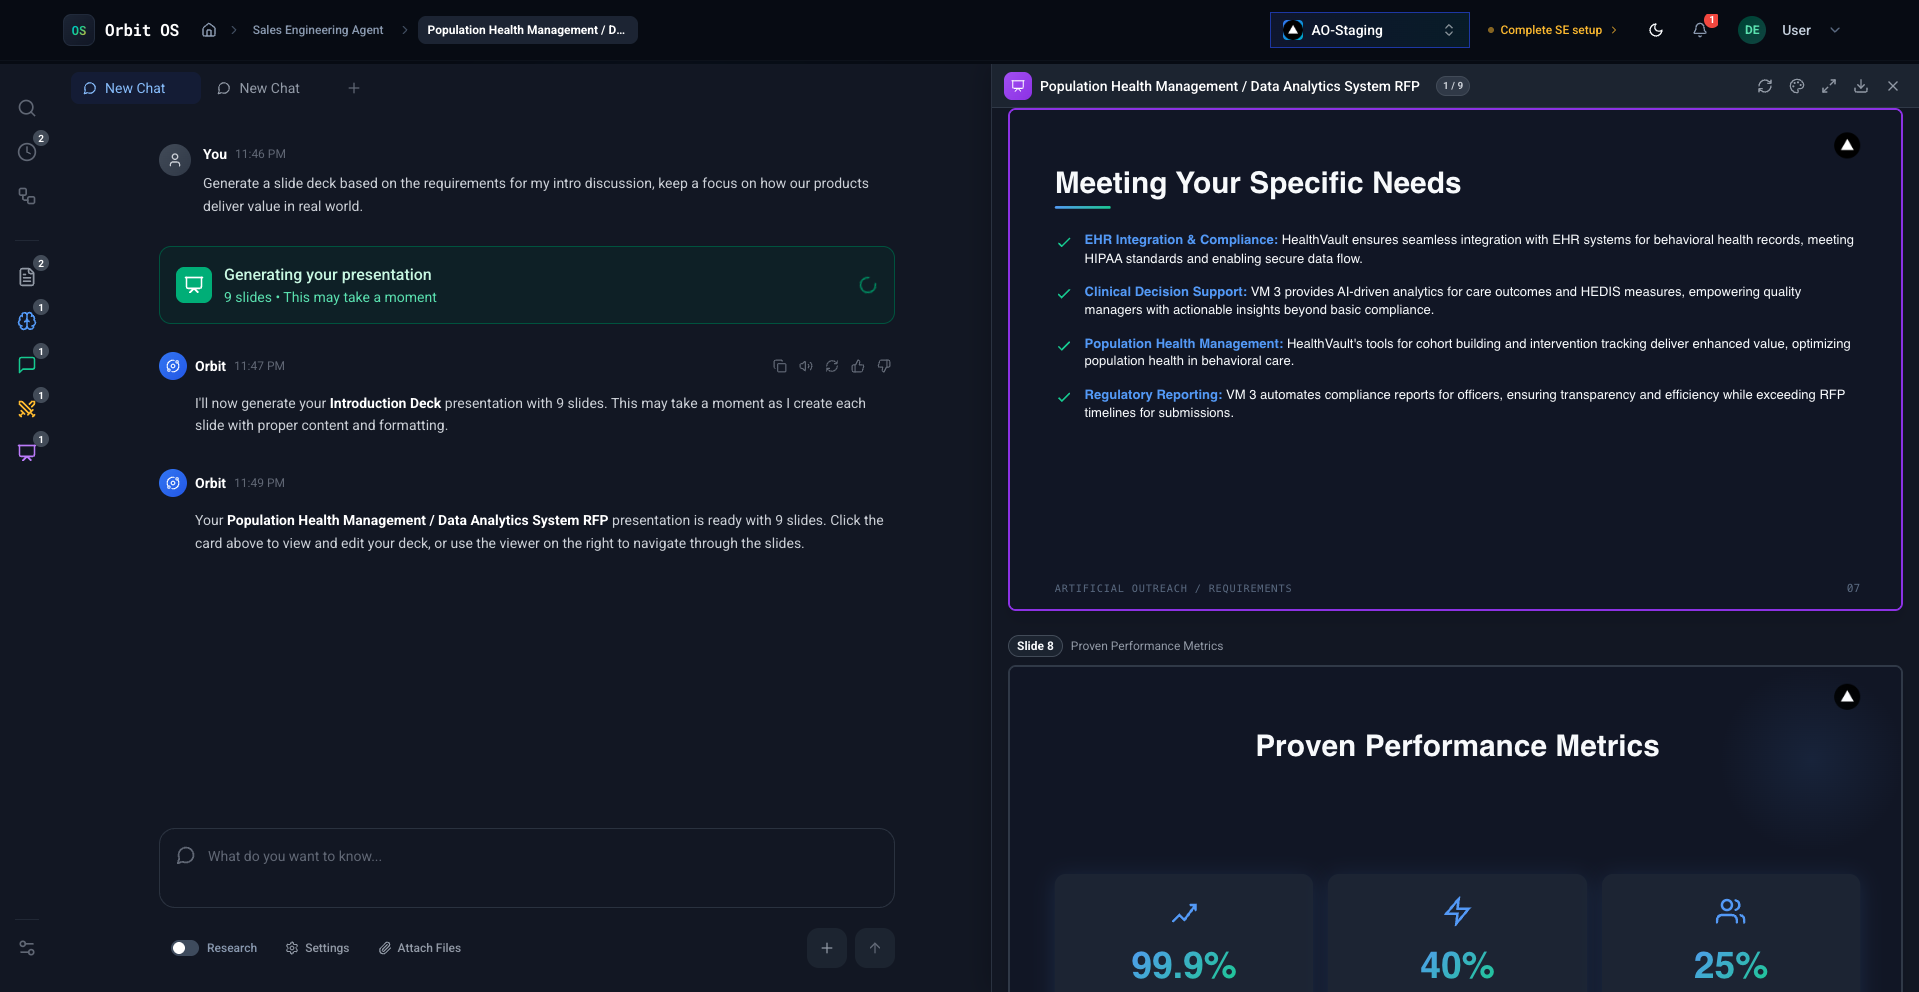Select the brain icon in the sidebar
This screenshot has width=1919, height=992.
(27, 321)
